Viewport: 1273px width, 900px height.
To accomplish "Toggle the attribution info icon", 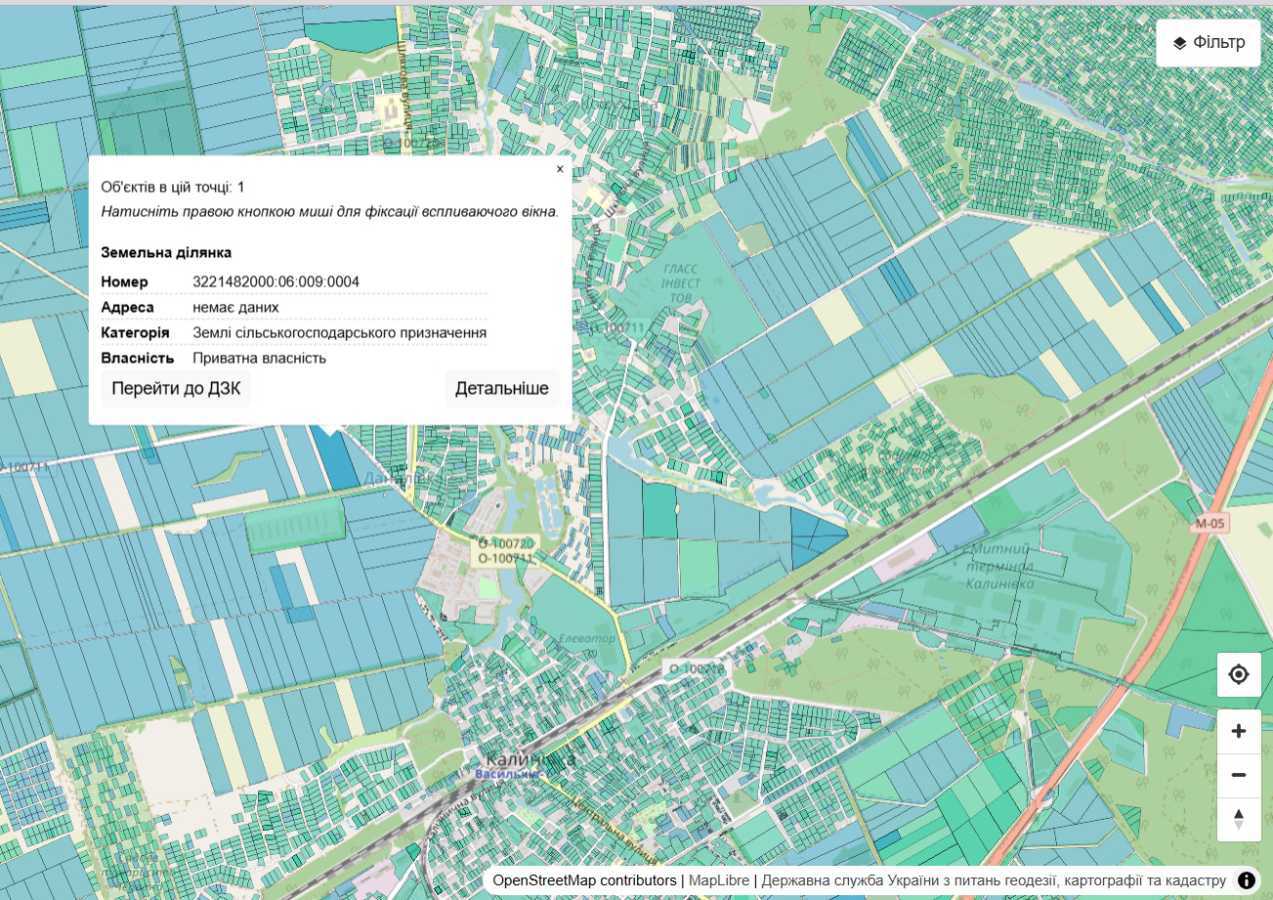I will pyautogui.click(x=1246, y=880).
